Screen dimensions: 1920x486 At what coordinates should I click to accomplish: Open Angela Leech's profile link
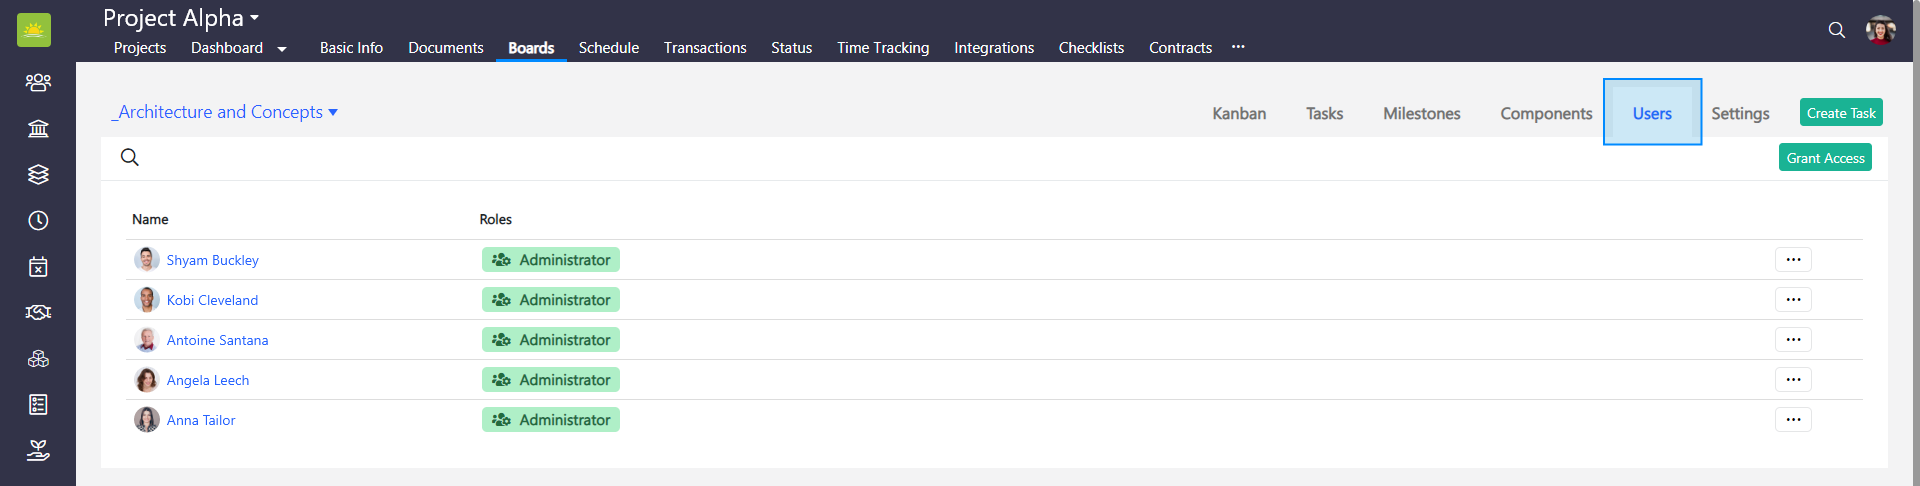point(208,380)
